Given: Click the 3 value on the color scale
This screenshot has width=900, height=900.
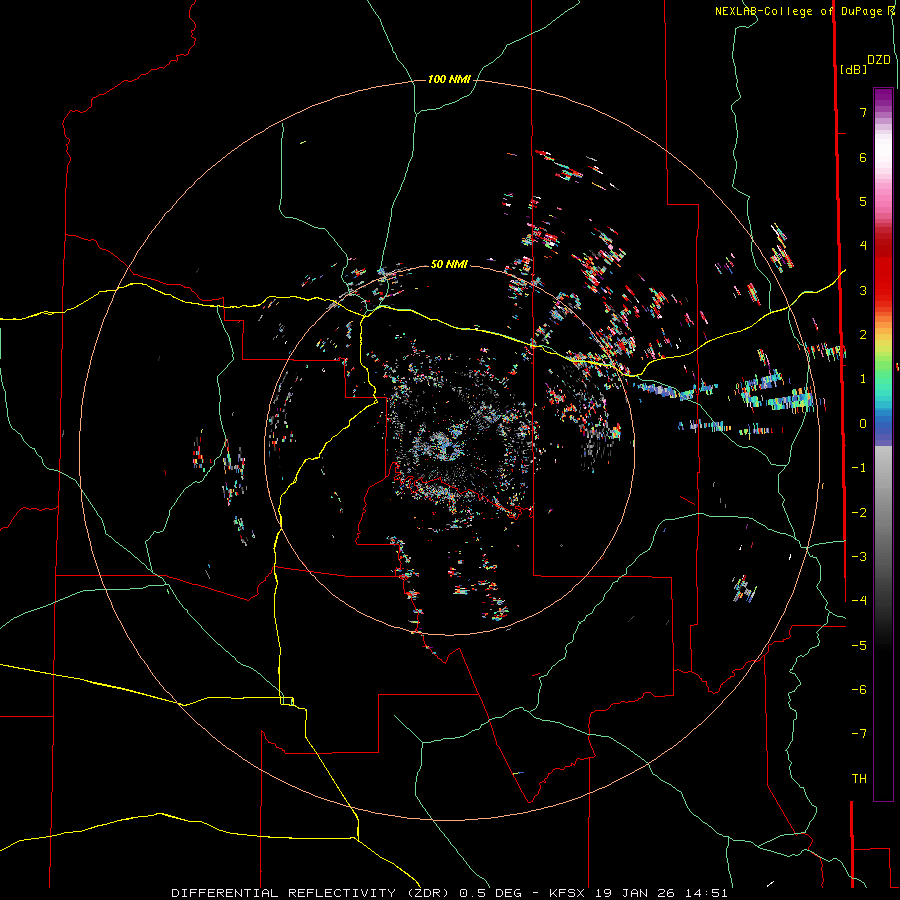Looking at the screenshot, I should pos(863,290).
